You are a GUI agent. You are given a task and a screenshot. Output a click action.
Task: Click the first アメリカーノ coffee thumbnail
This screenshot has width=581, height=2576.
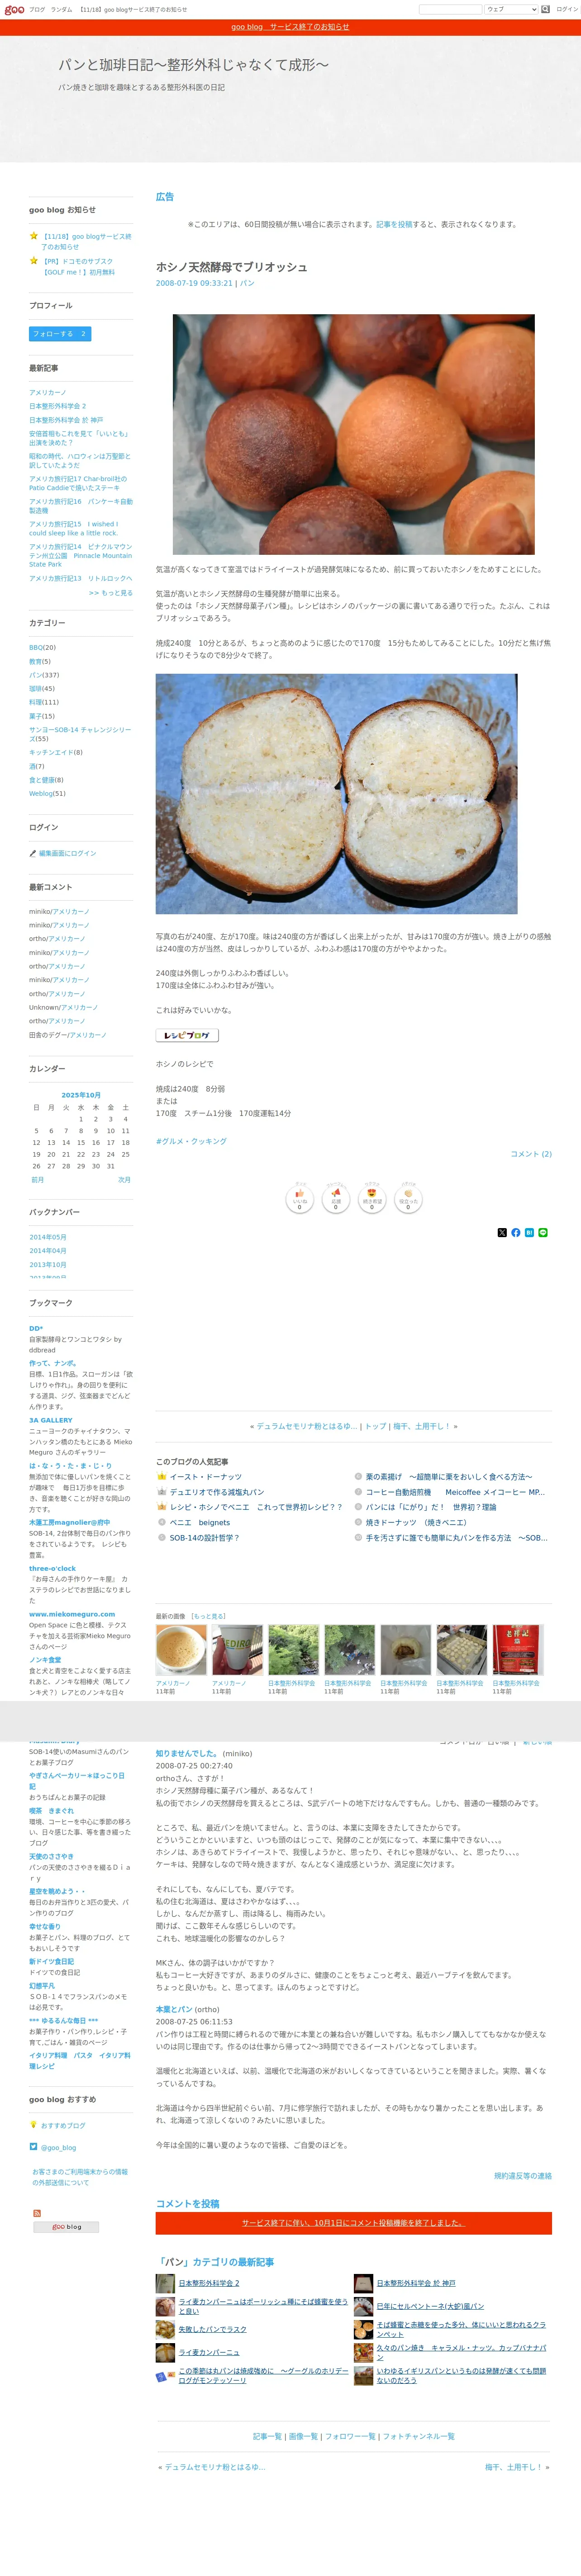181,1650
